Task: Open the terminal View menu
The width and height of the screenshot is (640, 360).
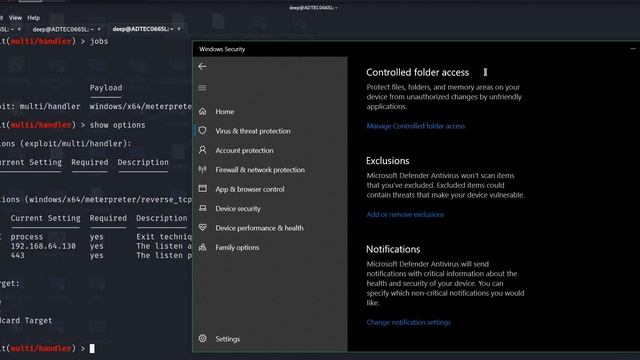Action: (15, 18)
